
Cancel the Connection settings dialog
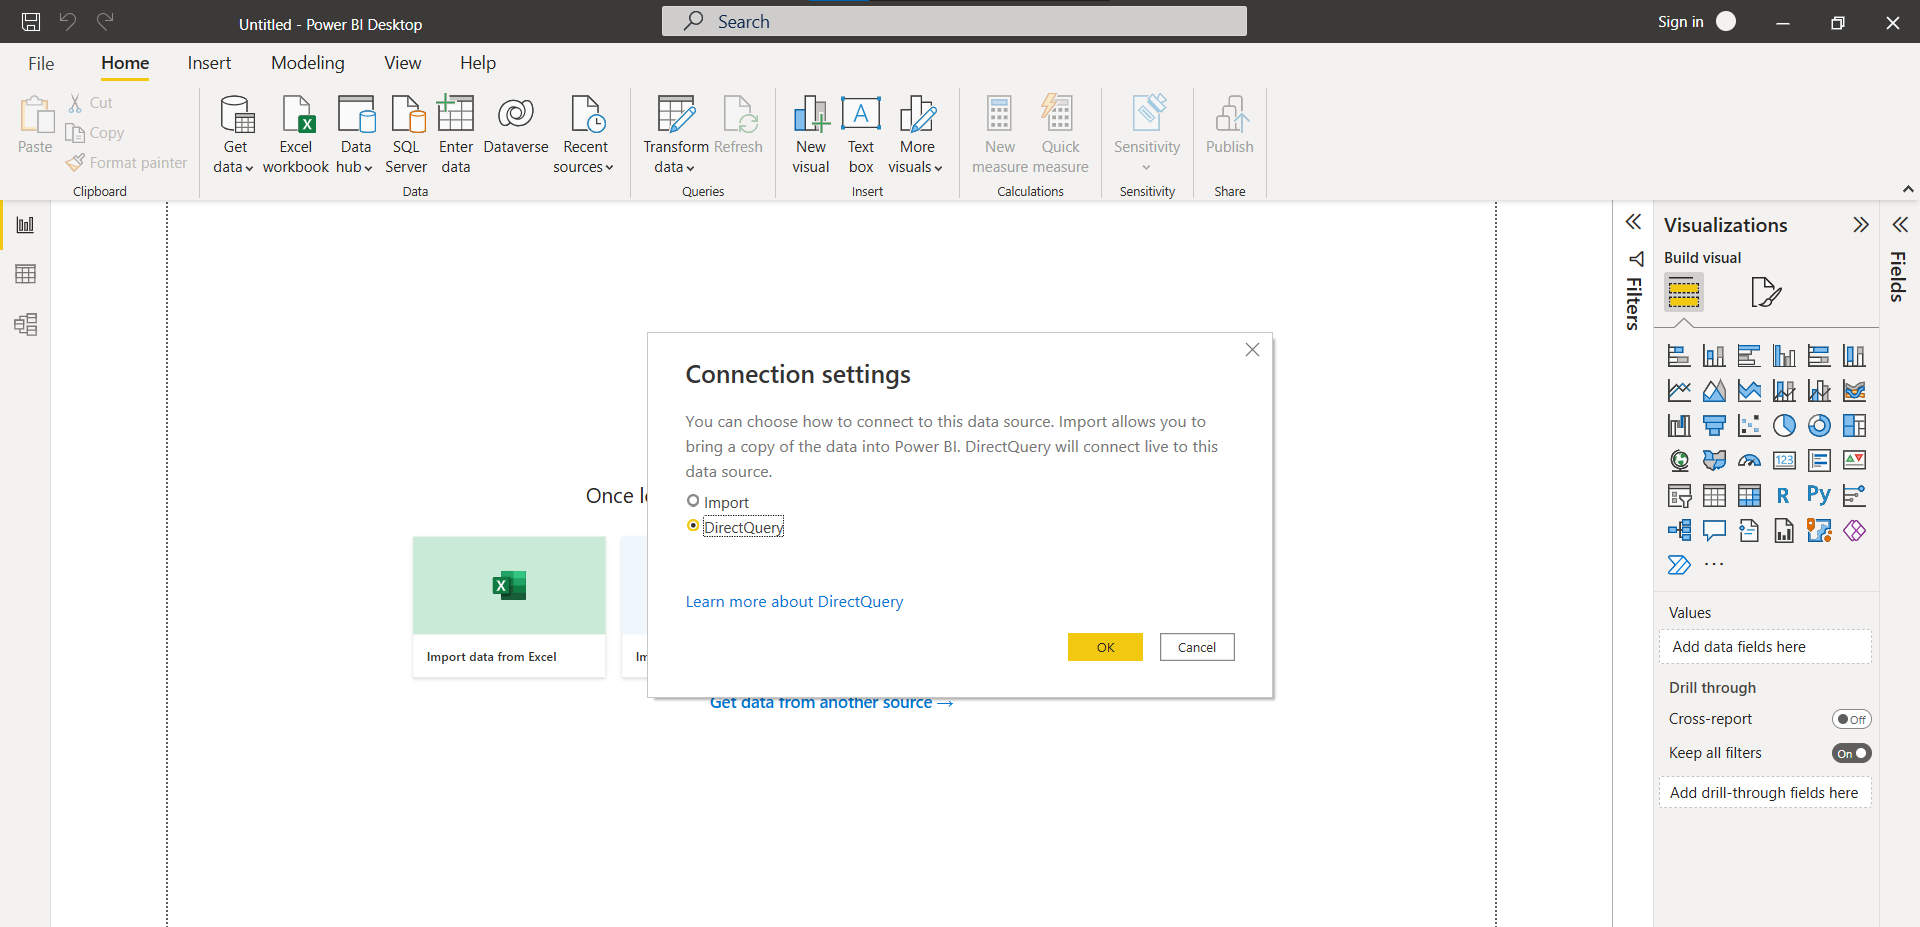tap(1197, 647)
